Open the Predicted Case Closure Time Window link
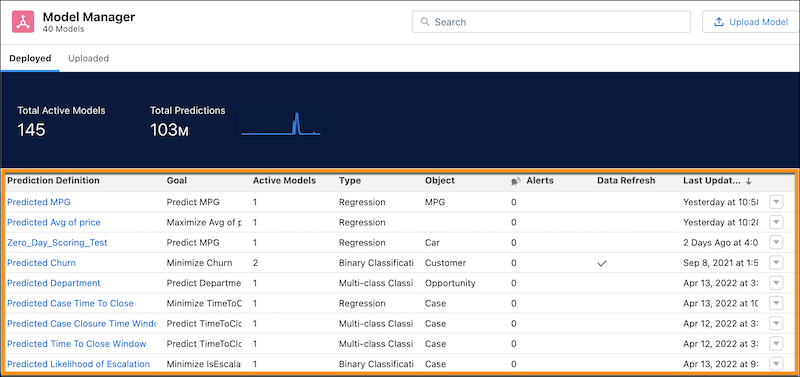Viewport: 800px width, 377px height. [x=81, y=323]
